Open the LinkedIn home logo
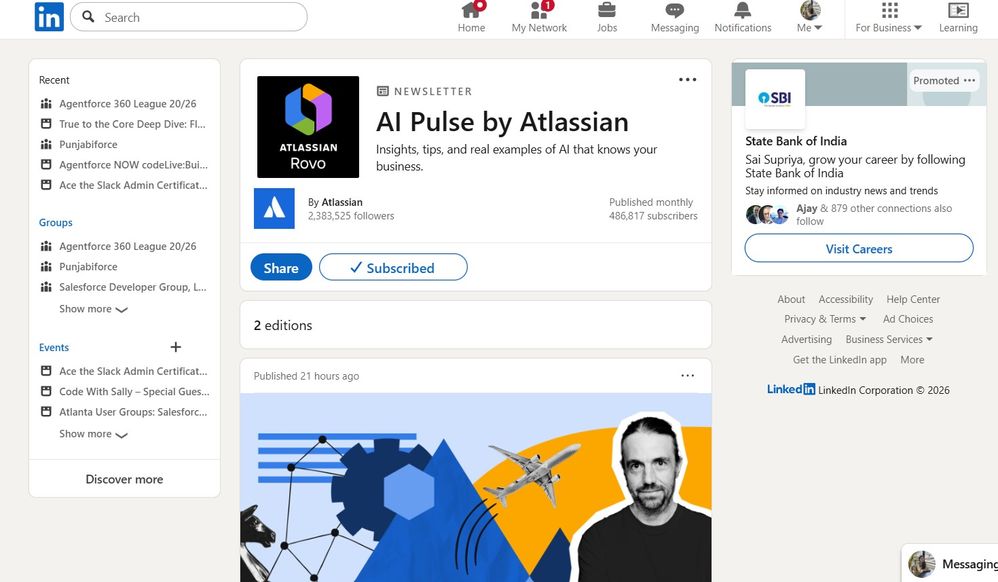Screen dimensions: 998x582 point(49,17)
